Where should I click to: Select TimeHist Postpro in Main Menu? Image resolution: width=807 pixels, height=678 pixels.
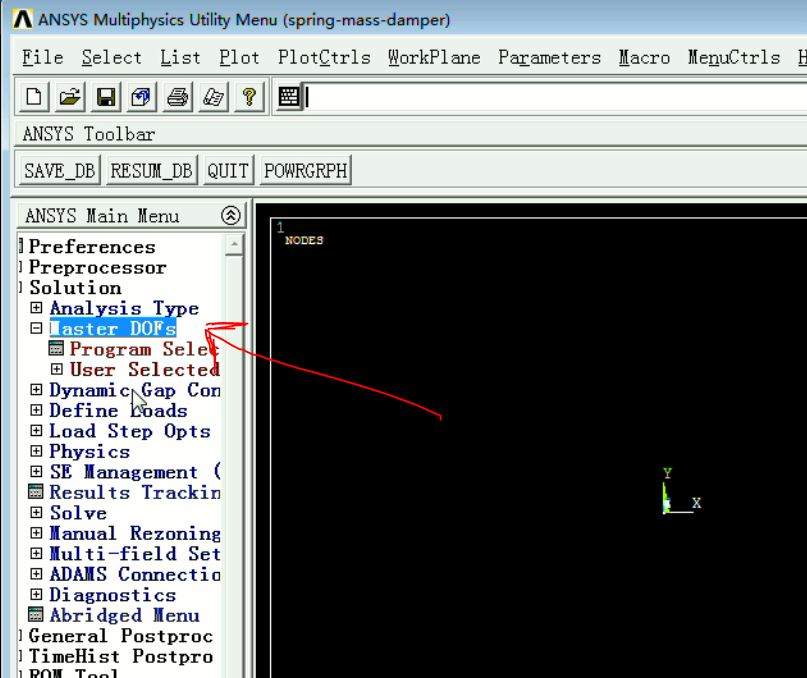pos(120,656)
